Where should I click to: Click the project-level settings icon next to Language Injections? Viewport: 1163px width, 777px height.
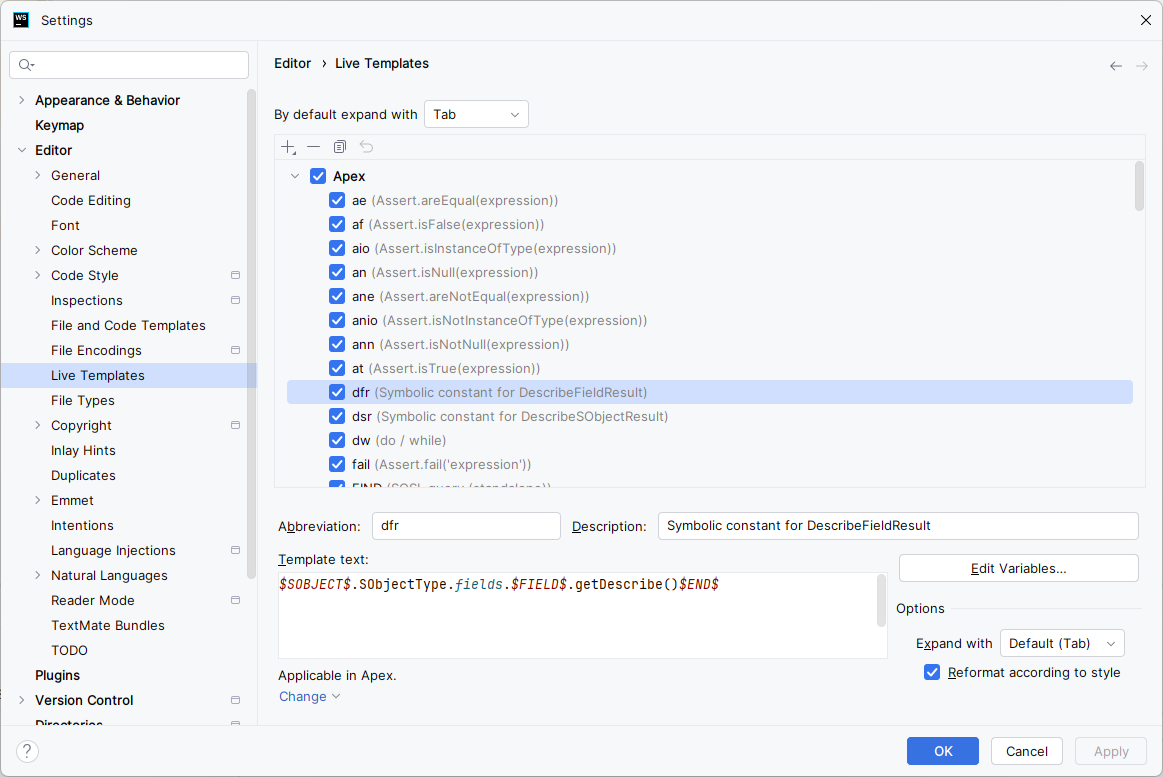coord(235,550)
